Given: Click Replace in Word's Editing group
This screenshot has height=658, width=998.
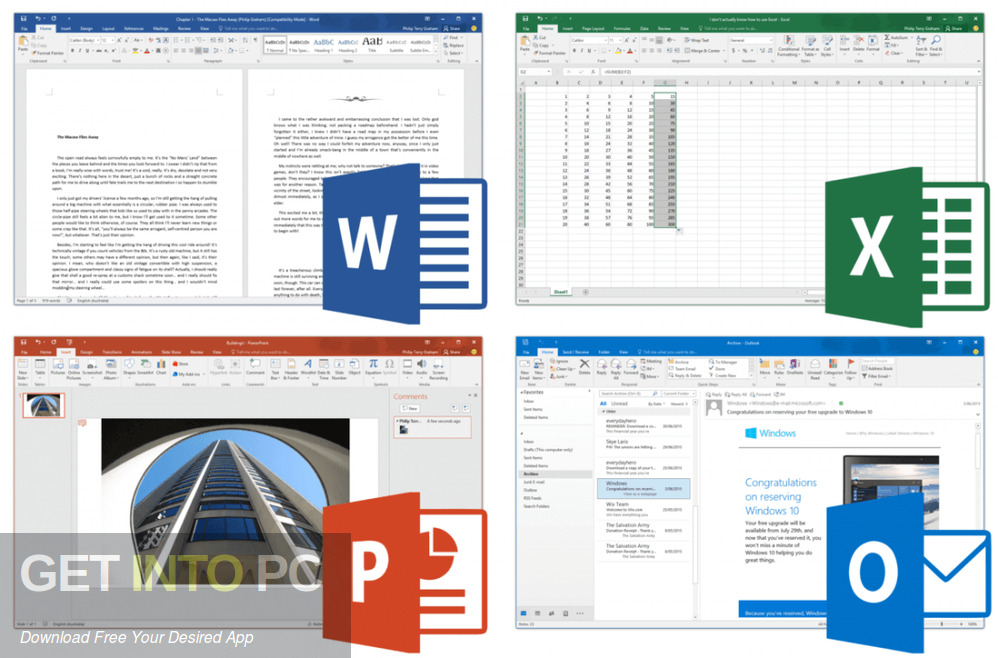Looking at the screenshot, I should (453, 45).
